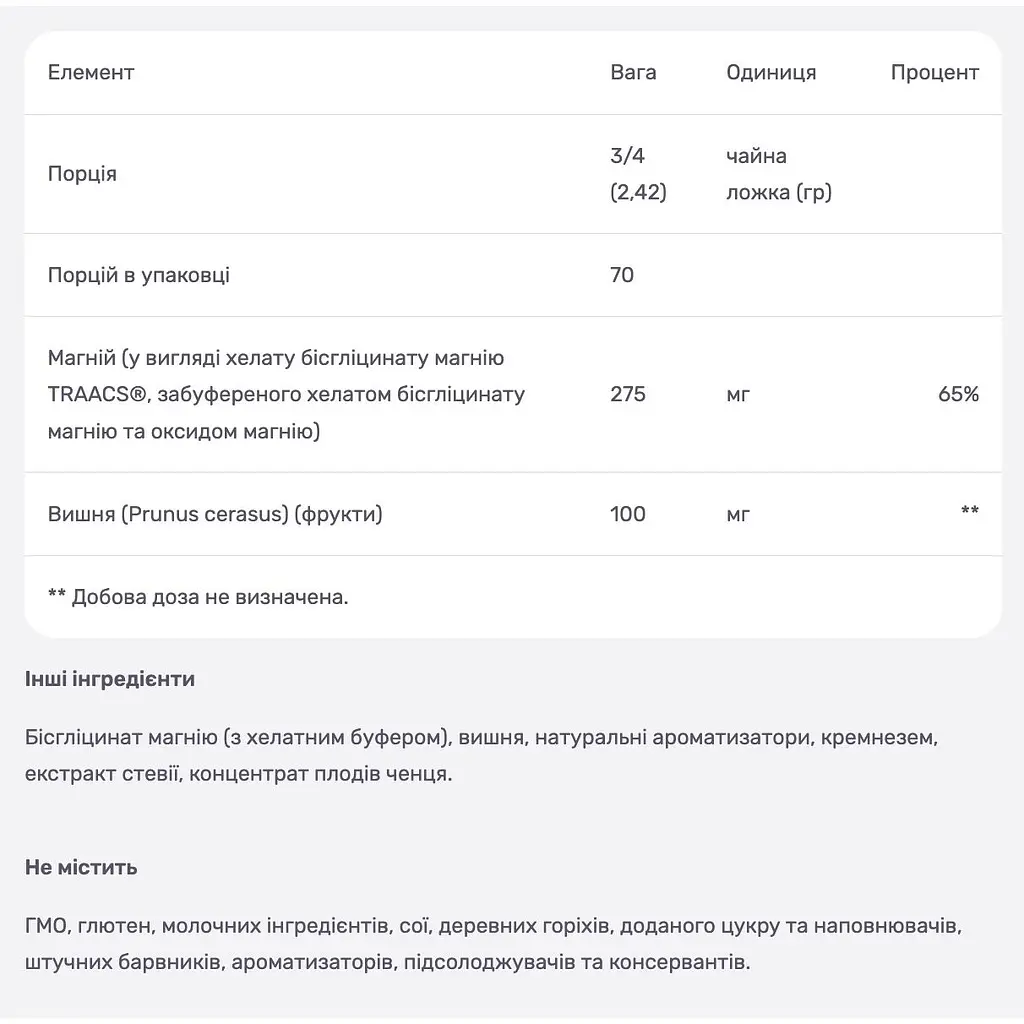Viewport: 1024px width, 1024px height.
Task: Select the 'Порція' row label
Action: pos(82,174)
